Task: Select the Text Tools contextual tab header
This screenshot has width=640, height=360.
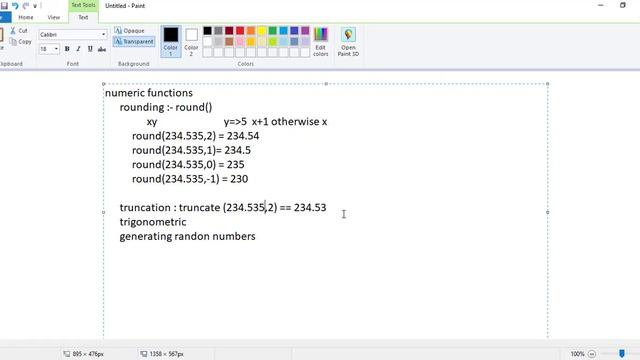Action: pyautogui.click(x=83, y=5)
